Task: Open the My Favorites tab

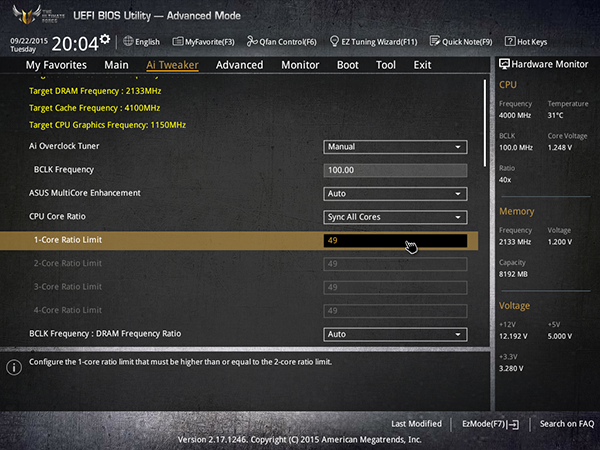Action: [56, 65]
